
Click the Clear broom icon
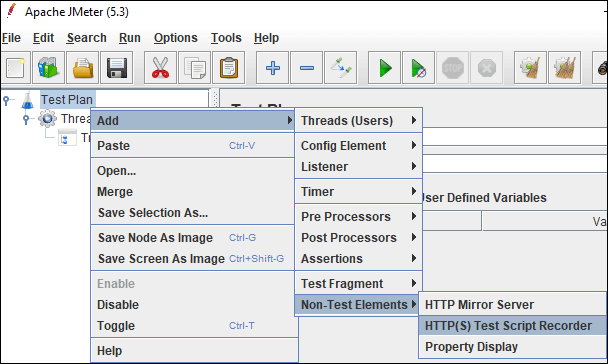(530, 68)
